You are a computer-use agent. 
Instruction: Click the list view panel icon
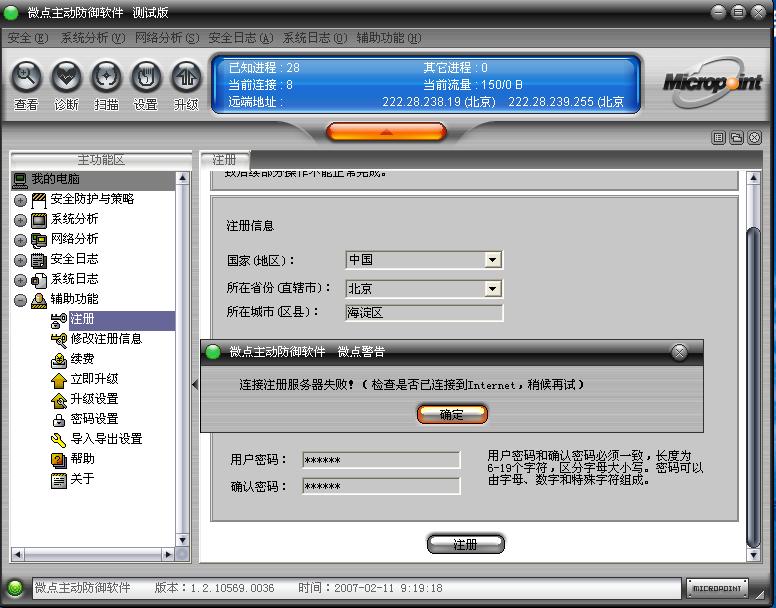click(x=719, y=138)
